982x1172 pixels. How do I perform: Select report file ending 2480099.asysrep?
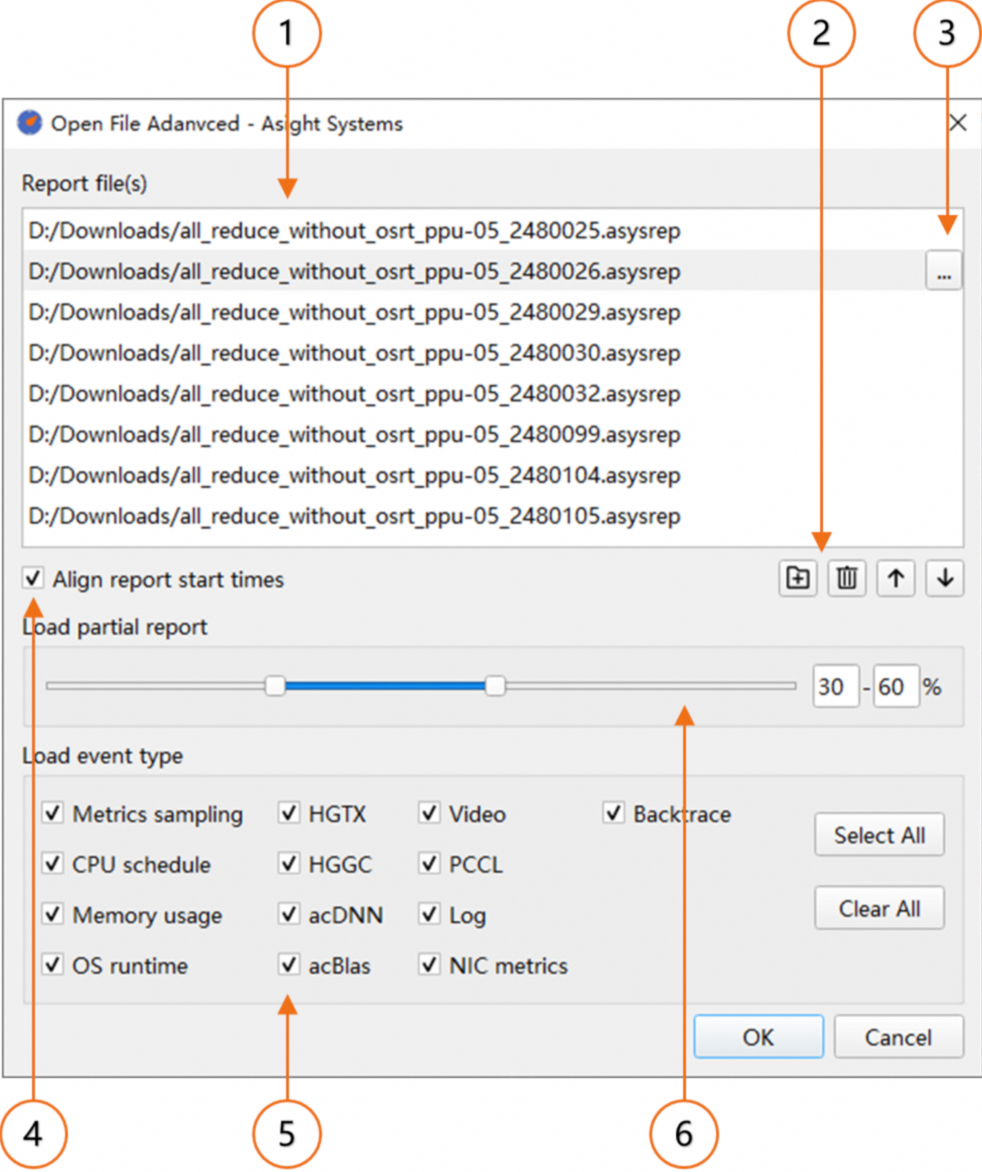pos(492,434)
